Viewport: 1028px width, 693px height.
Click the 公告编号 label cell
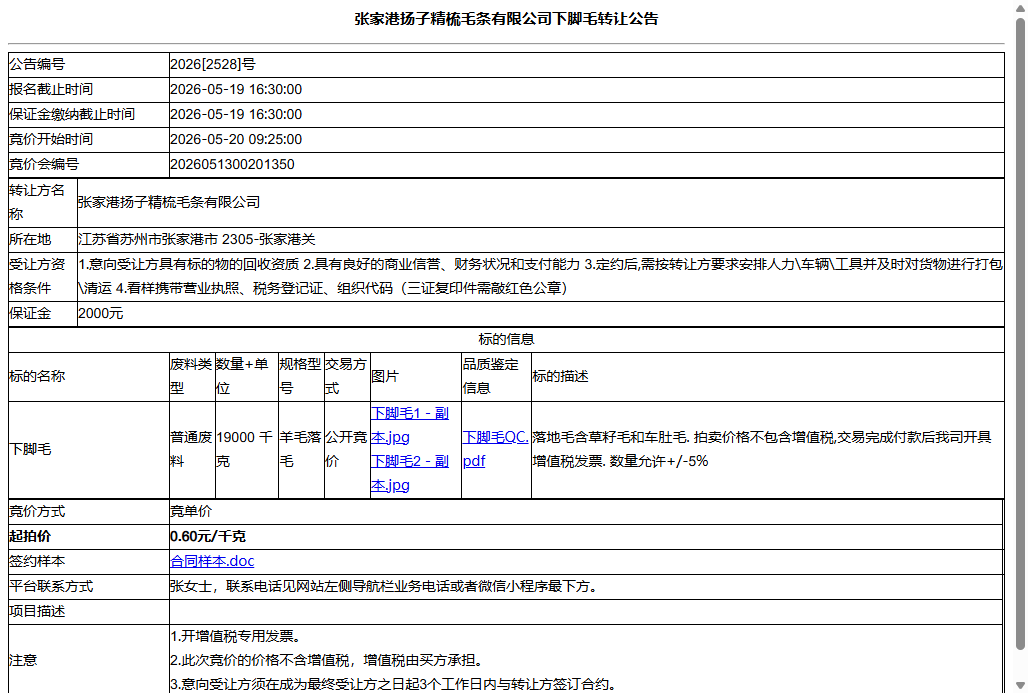(89, 64)
